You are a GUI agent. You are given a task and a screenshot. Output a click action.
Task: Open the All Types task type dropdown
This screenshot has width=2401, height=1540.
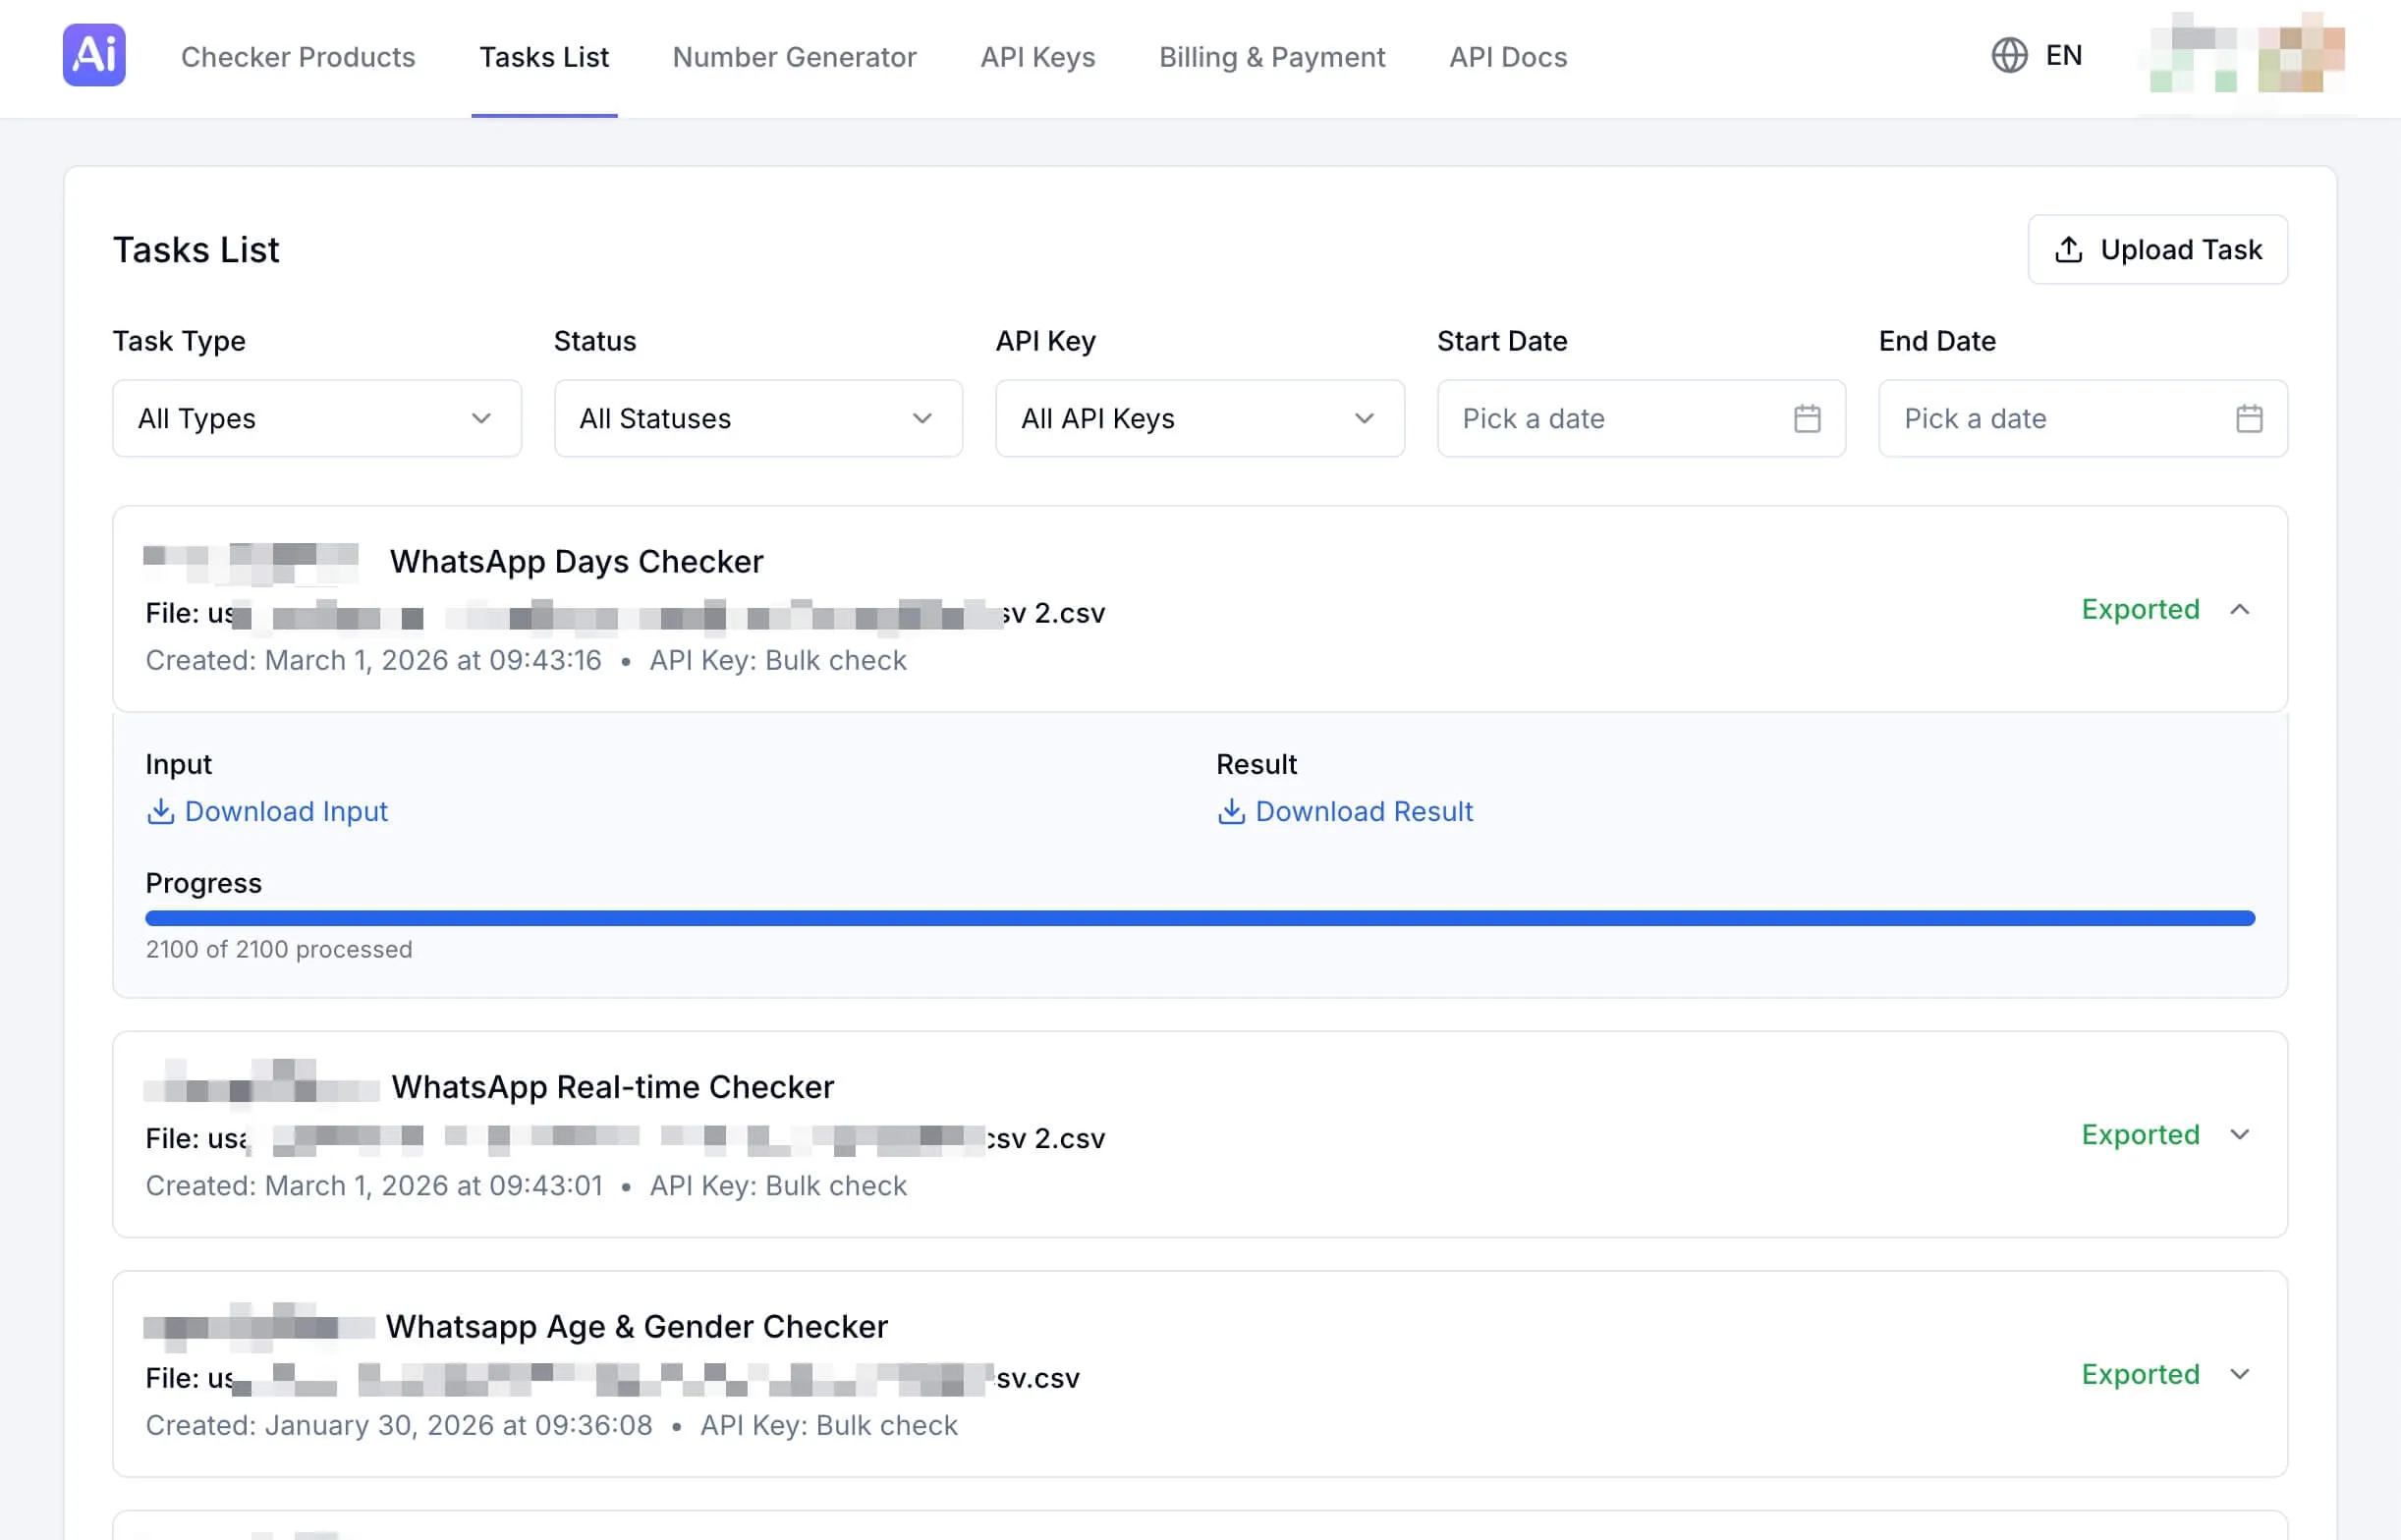coord(316,419)
